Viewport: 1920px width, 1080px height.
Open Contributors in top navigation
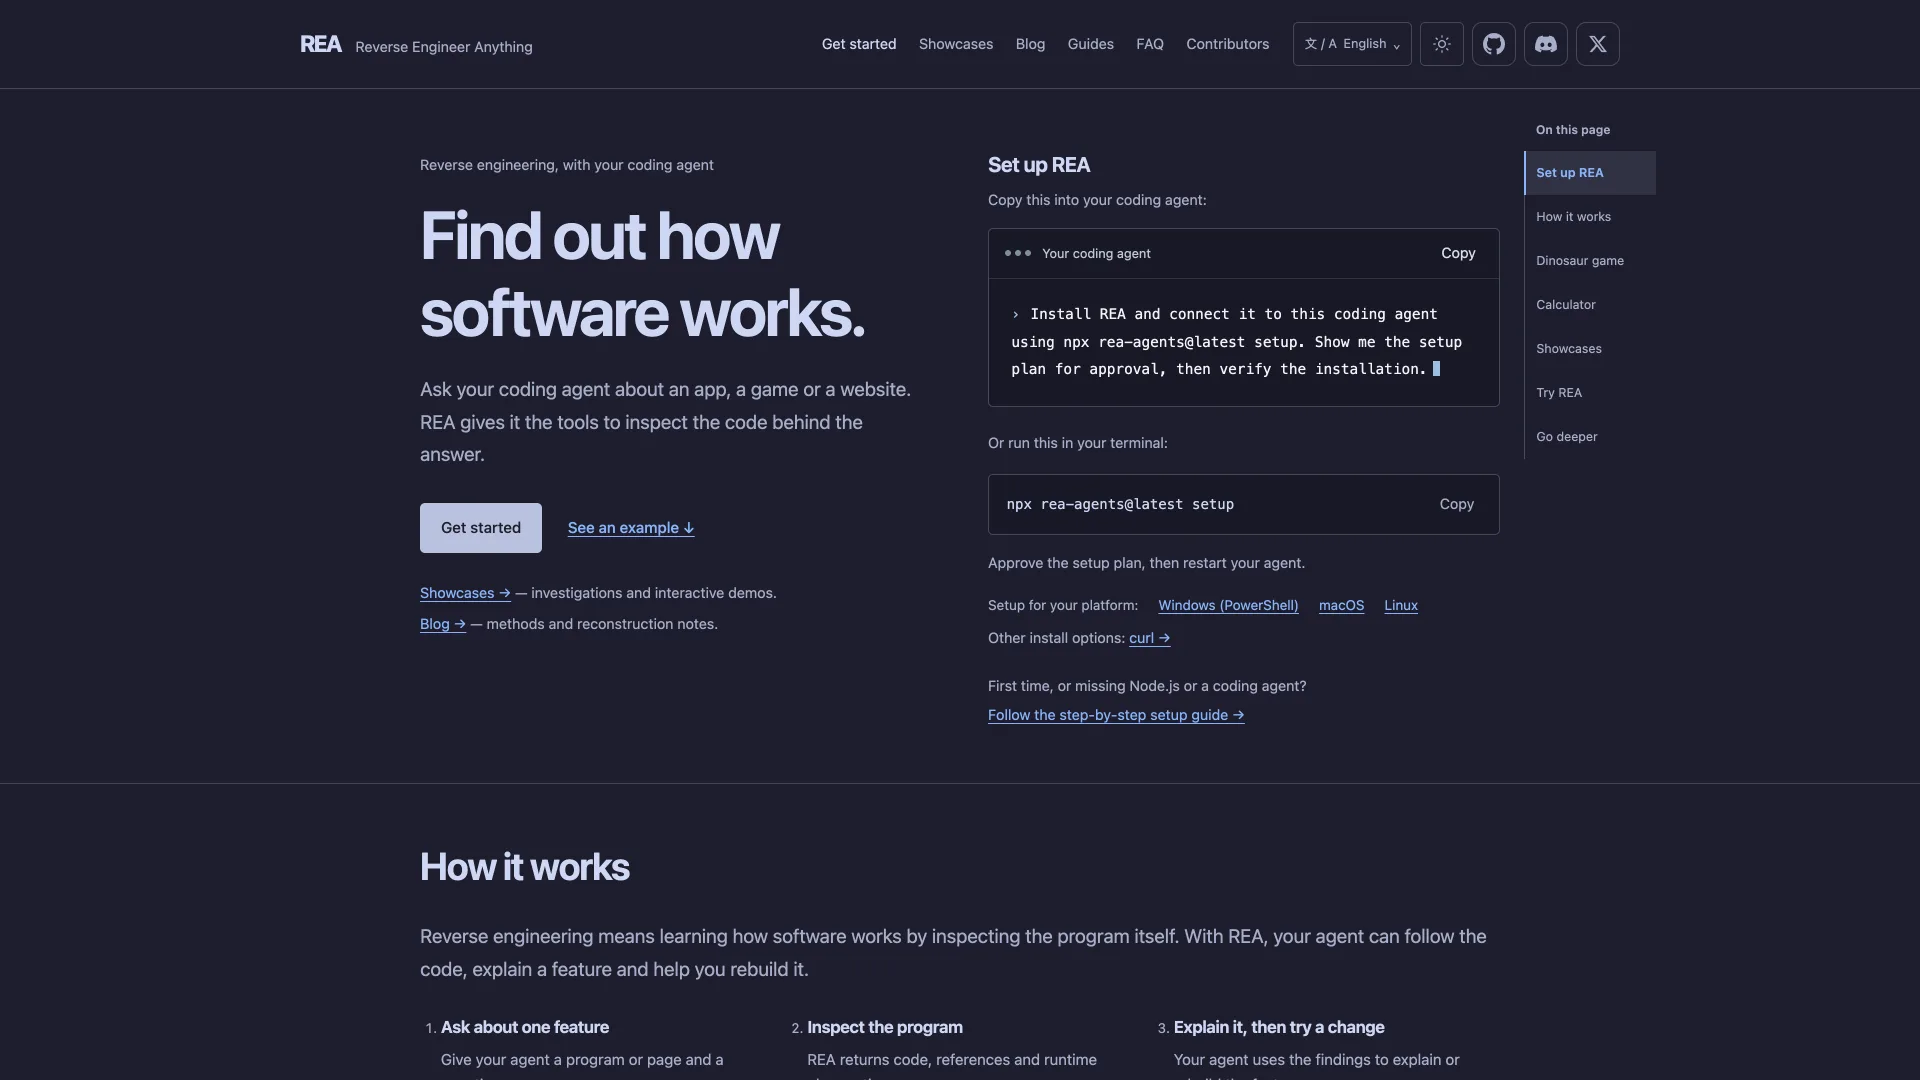[1227, 44]
